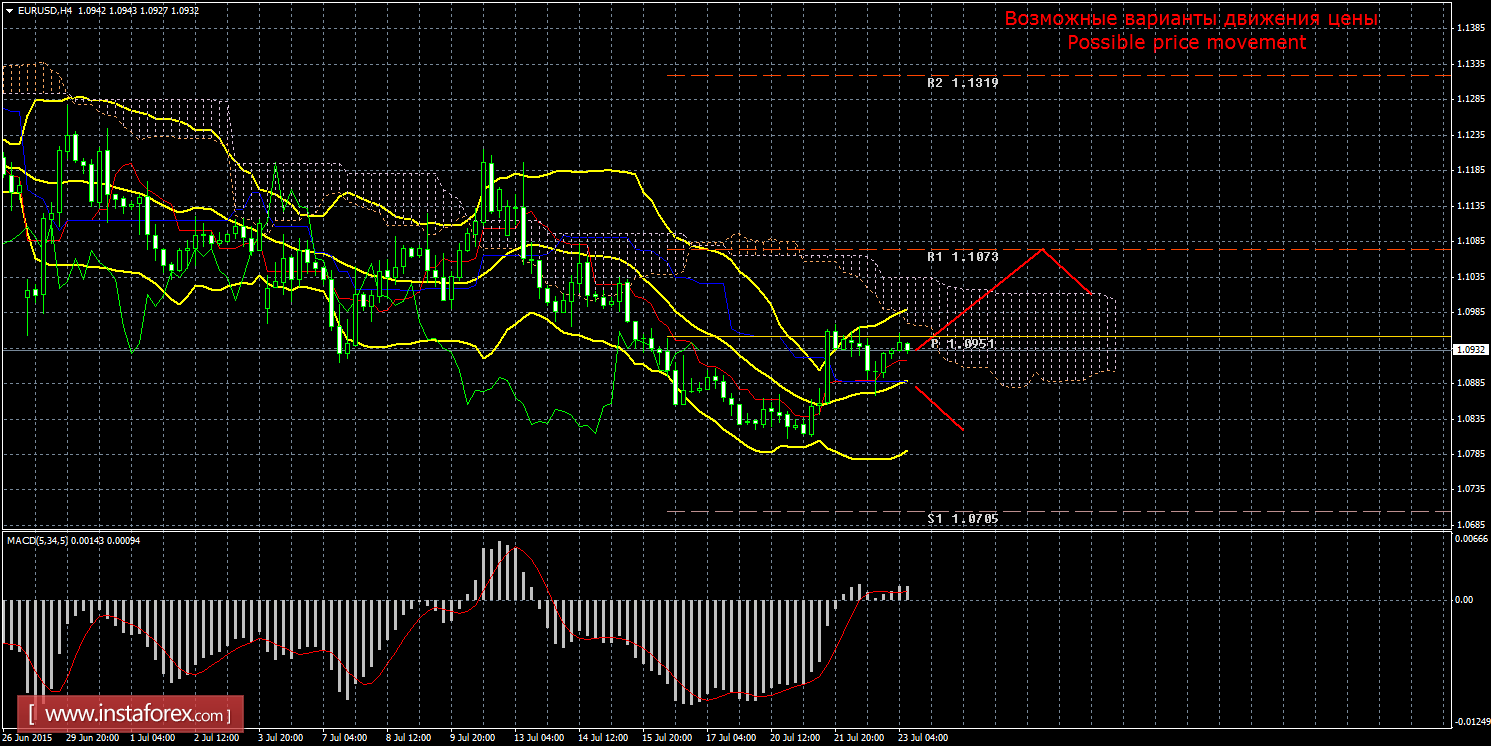Screen dimensions: 1491x746
Task: Click the 1.0685 price scale label
Action: click(x=1471, y=524)
